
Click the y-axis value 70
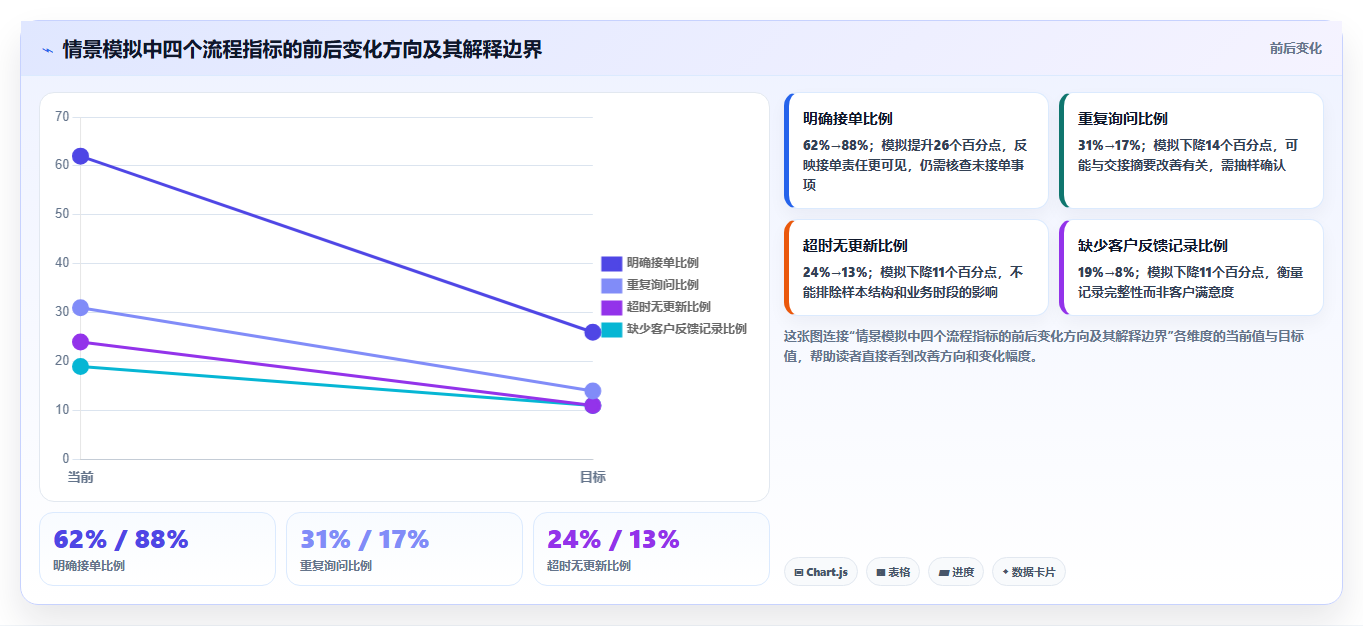click(62, 117)
